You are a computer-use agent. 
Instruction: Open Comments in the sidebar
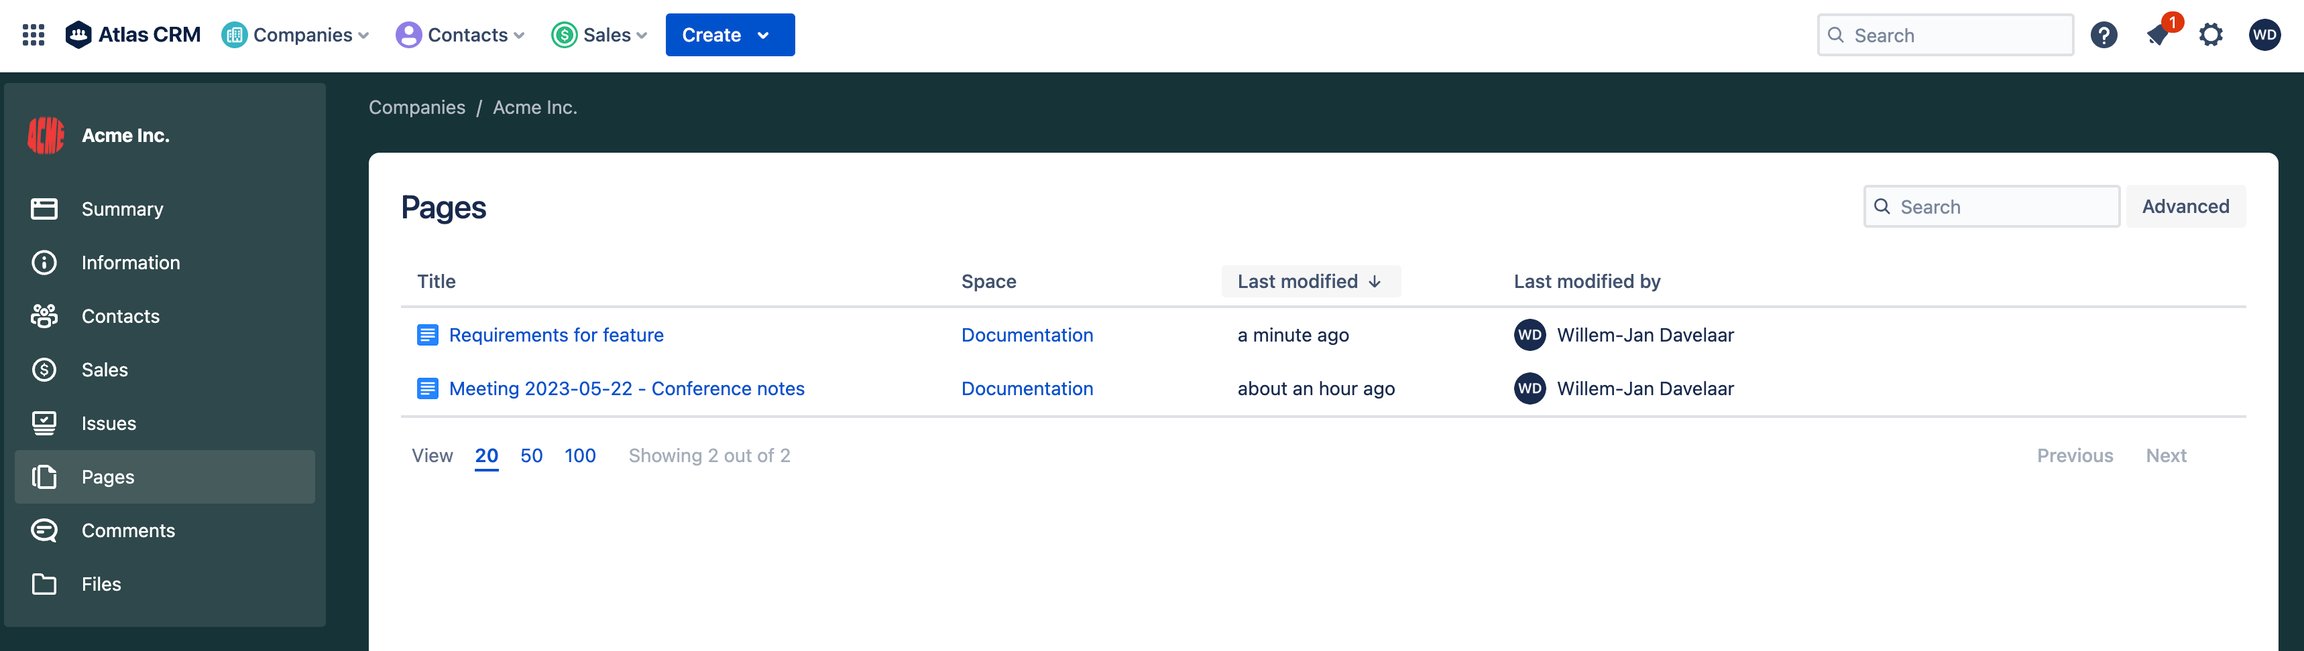[128, 530]
